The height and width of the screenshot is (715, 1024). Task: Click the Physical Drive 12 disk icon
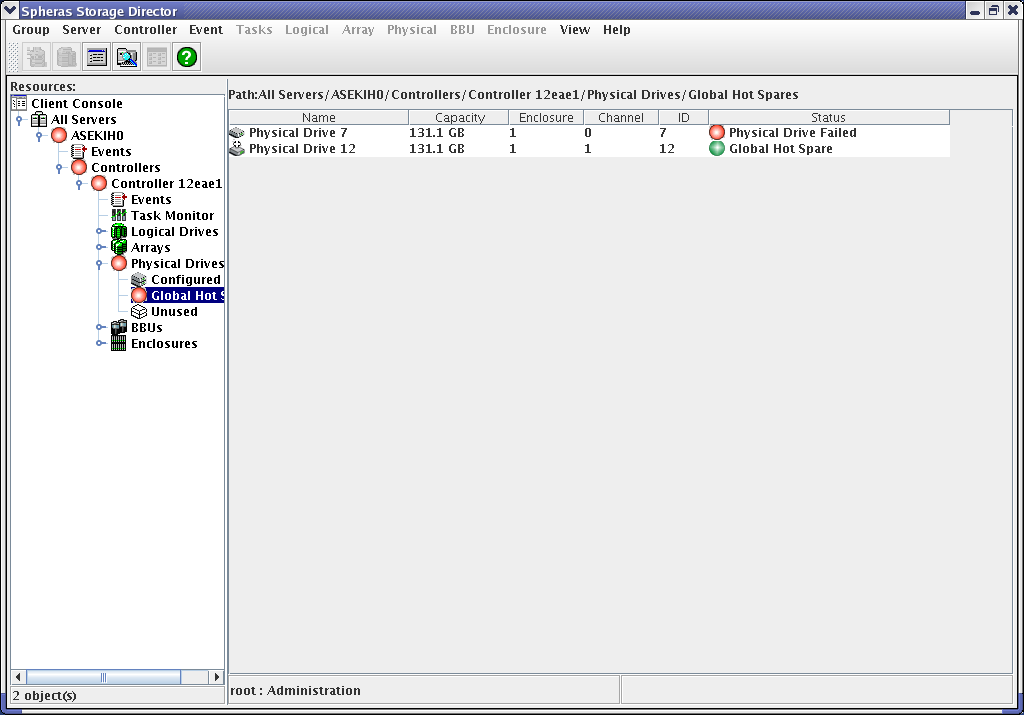(x=237, y=149)
